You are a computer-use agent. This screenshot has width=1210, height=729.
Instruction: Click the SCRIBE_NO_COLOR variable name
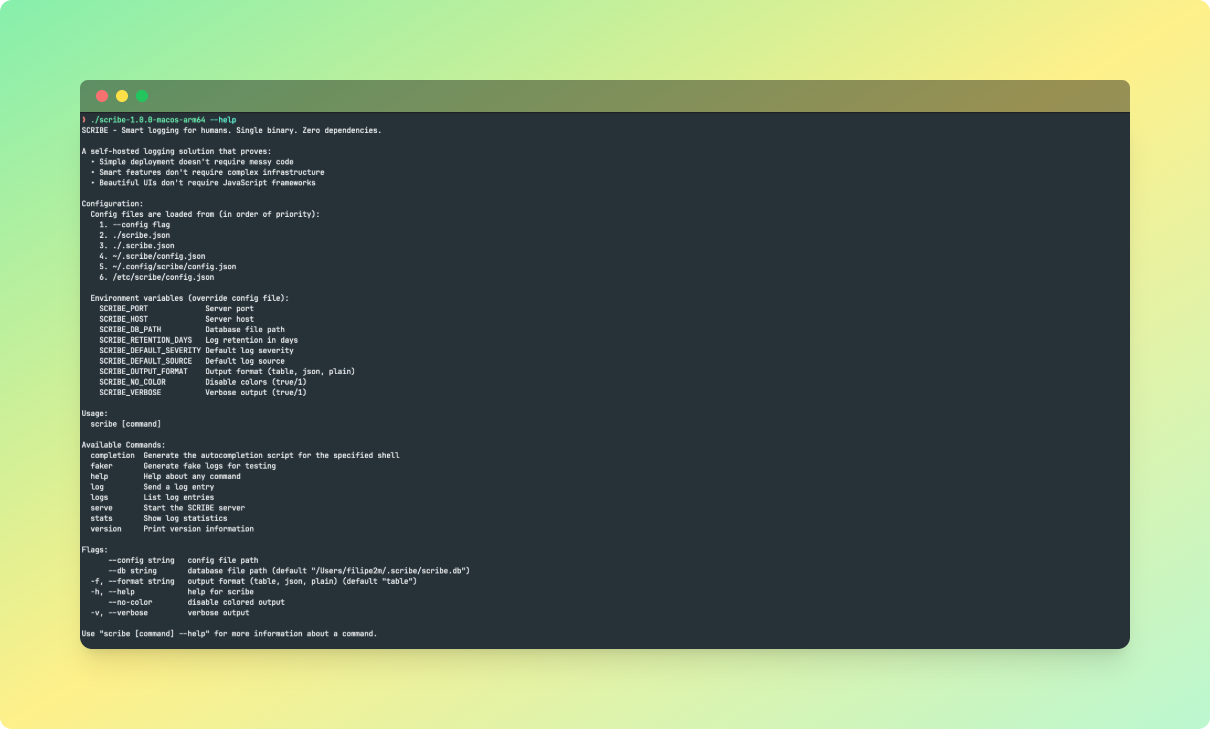132,382
